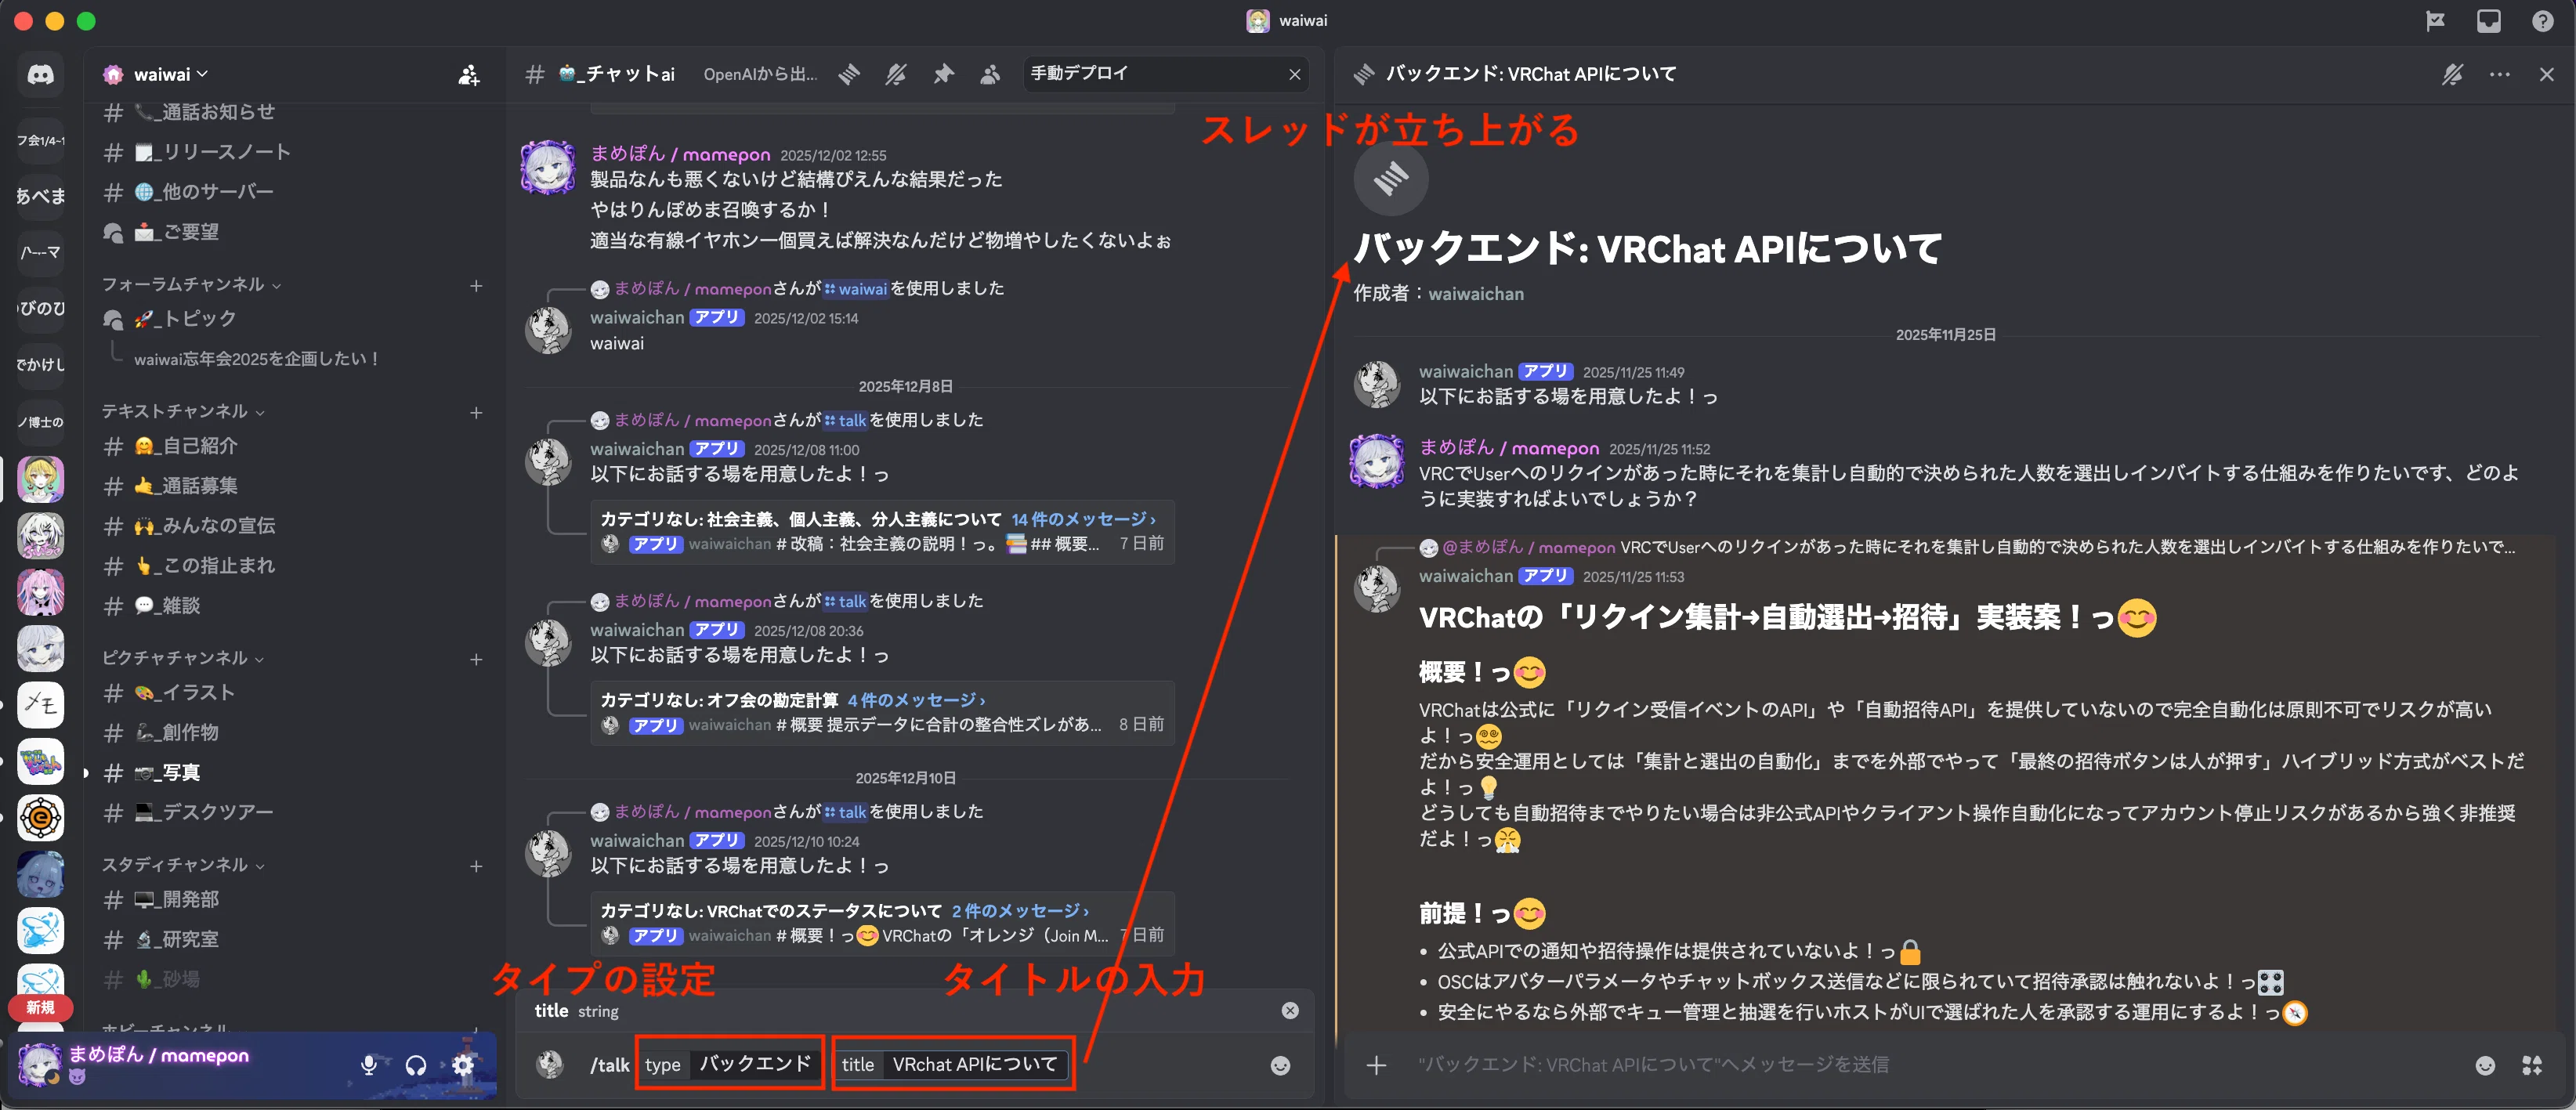
Task: Open the 2 件のメッセージ thread link
Action: pos(1019,911)
